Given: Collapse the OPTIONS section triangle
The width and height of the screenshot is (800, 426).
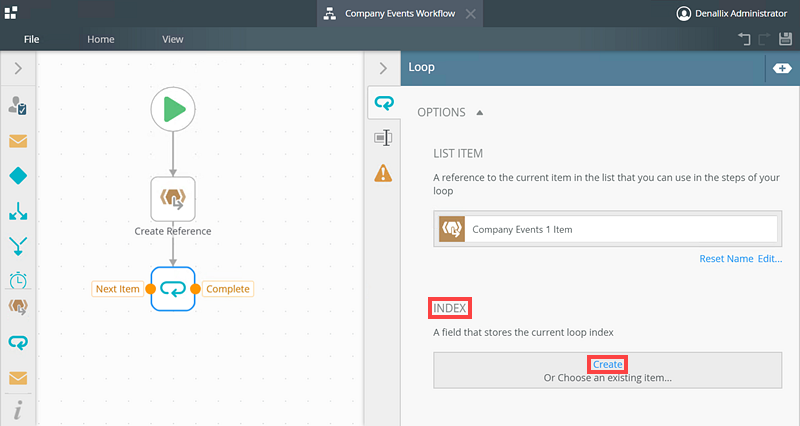Looking at the screenshot, I should coord(480,113).
